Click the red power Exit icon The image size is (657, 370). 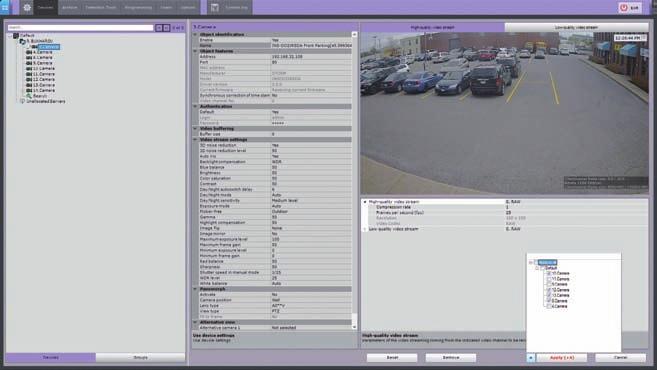(x=623, y=8)
